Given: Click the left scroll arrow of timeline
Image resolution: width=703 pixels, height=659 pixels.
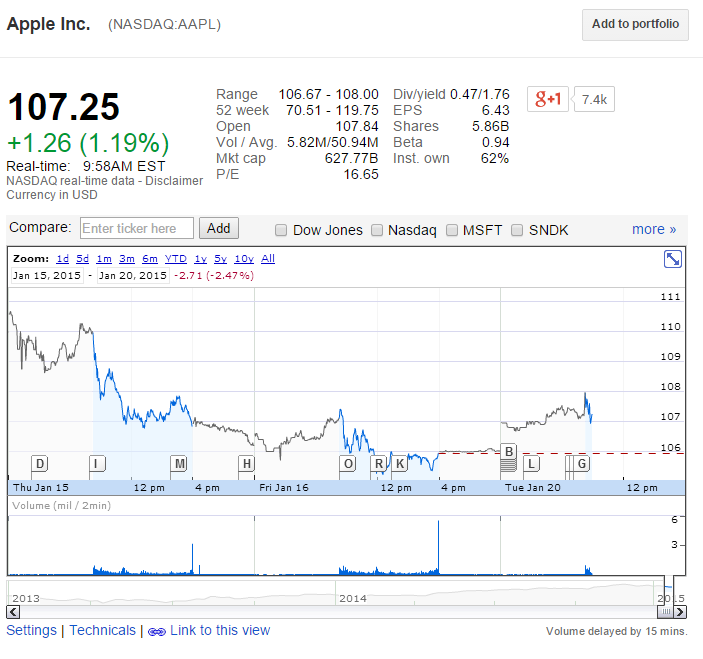Looking at the screenshot, I should pyautogui.click(x=13, y=612).
